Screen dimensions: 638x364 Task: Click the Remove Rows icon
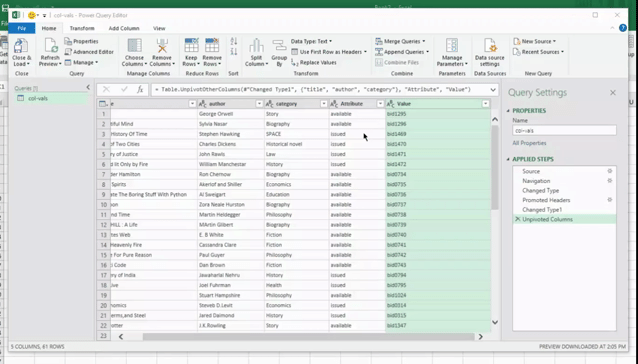click(212, 46)
